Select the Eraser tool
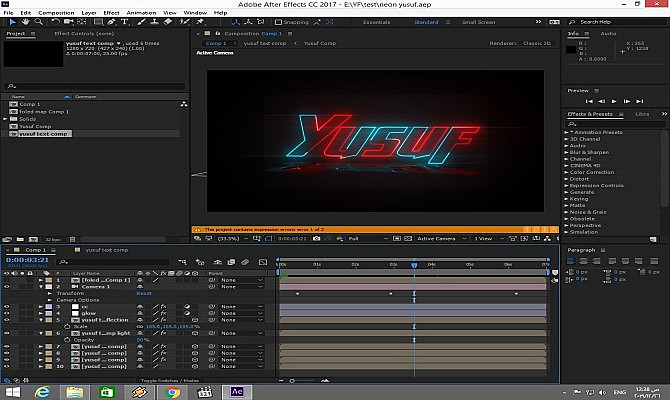The image size is (670, 400). 168,22
